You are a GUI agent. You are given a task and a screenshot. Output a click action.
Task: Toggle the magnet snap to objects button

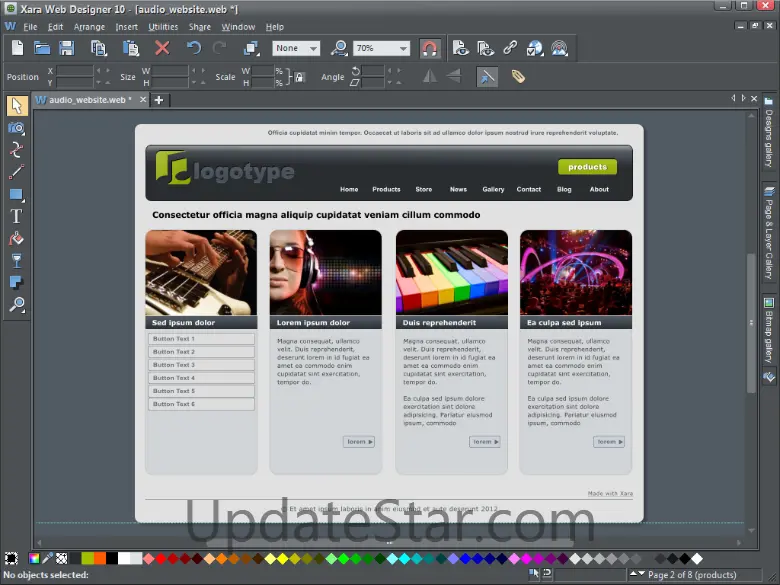[429, 48]
